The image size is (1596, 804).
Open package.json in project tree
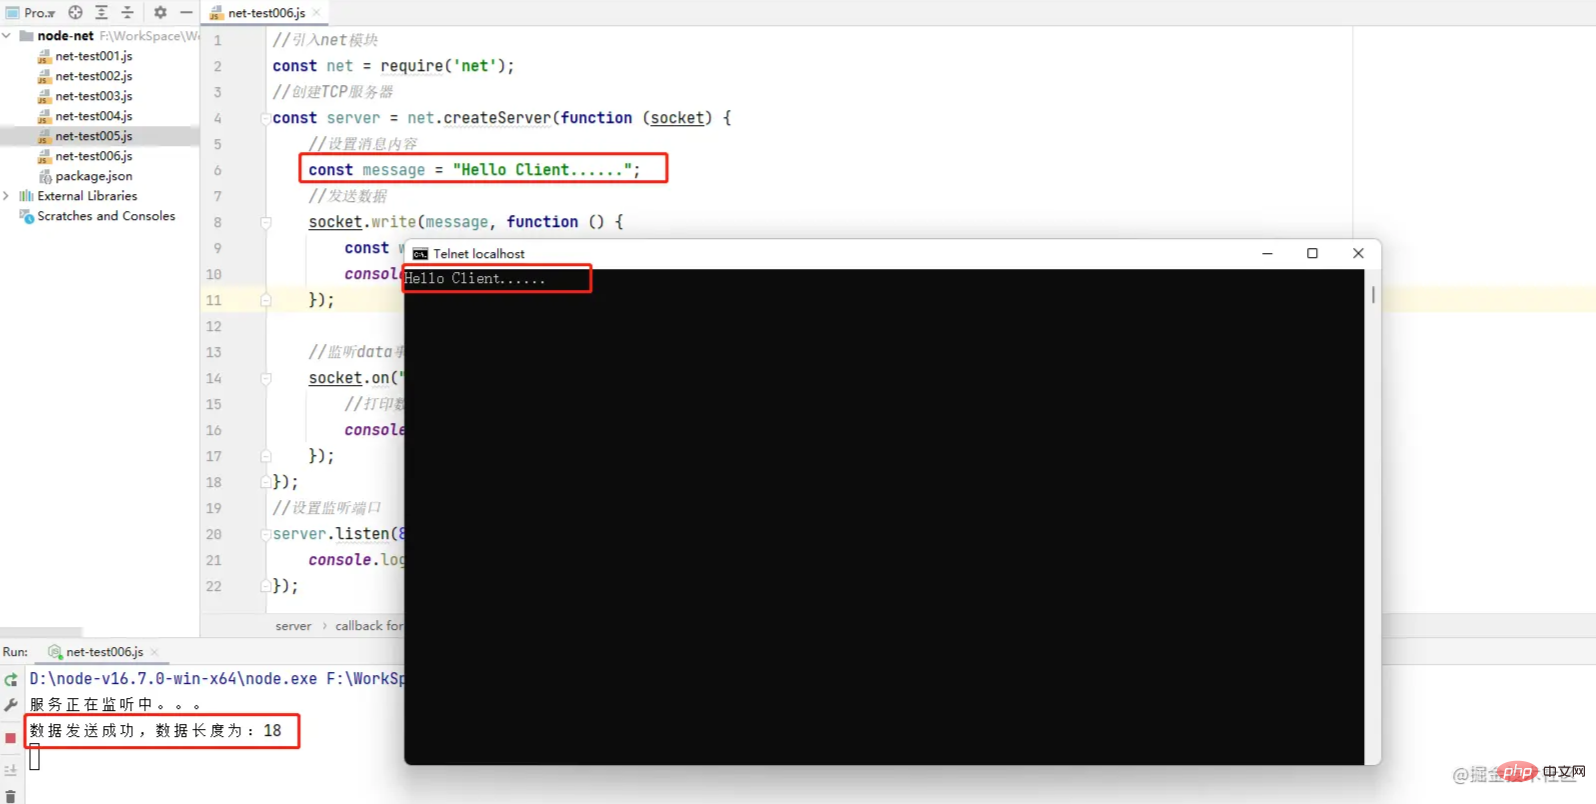click(x=93, y=176)
